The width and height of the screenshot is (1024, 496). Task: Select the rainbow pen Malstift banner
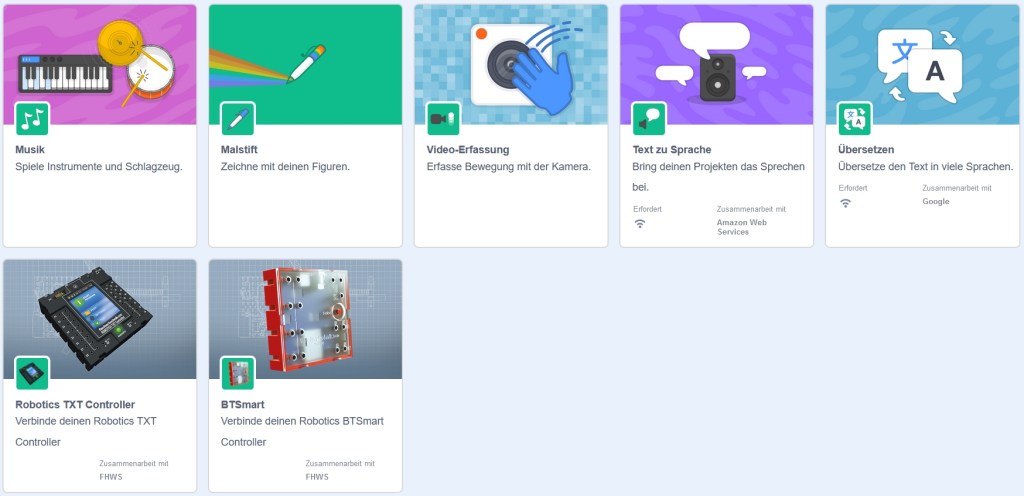coord(306,65)
